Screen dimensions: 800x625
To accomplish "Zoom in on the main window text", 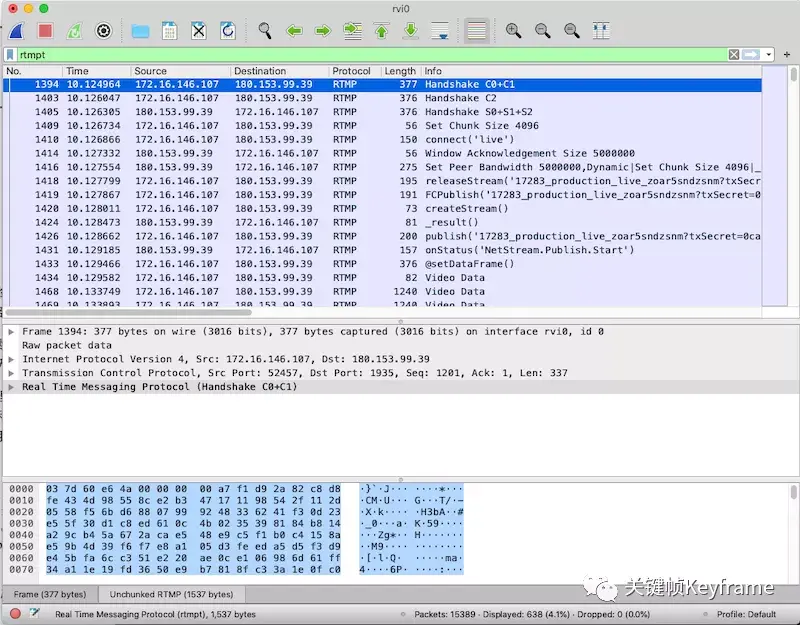I will 513,31.
